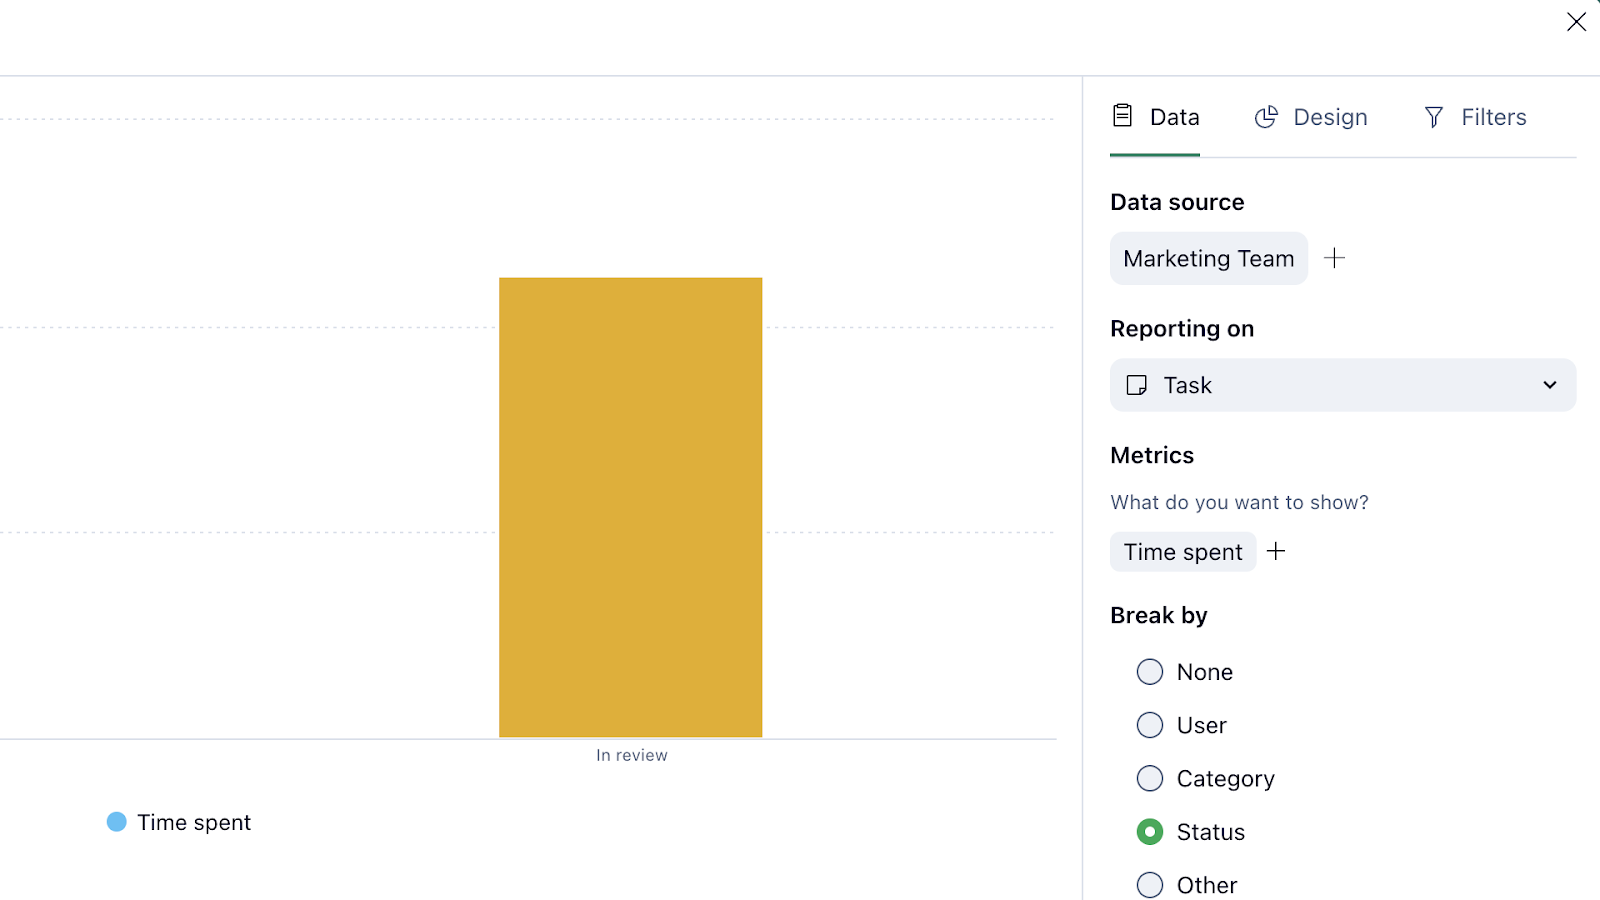1600x900 pixels.
Task: Click the note icon next to Task
Action: tap(1137, 385)
